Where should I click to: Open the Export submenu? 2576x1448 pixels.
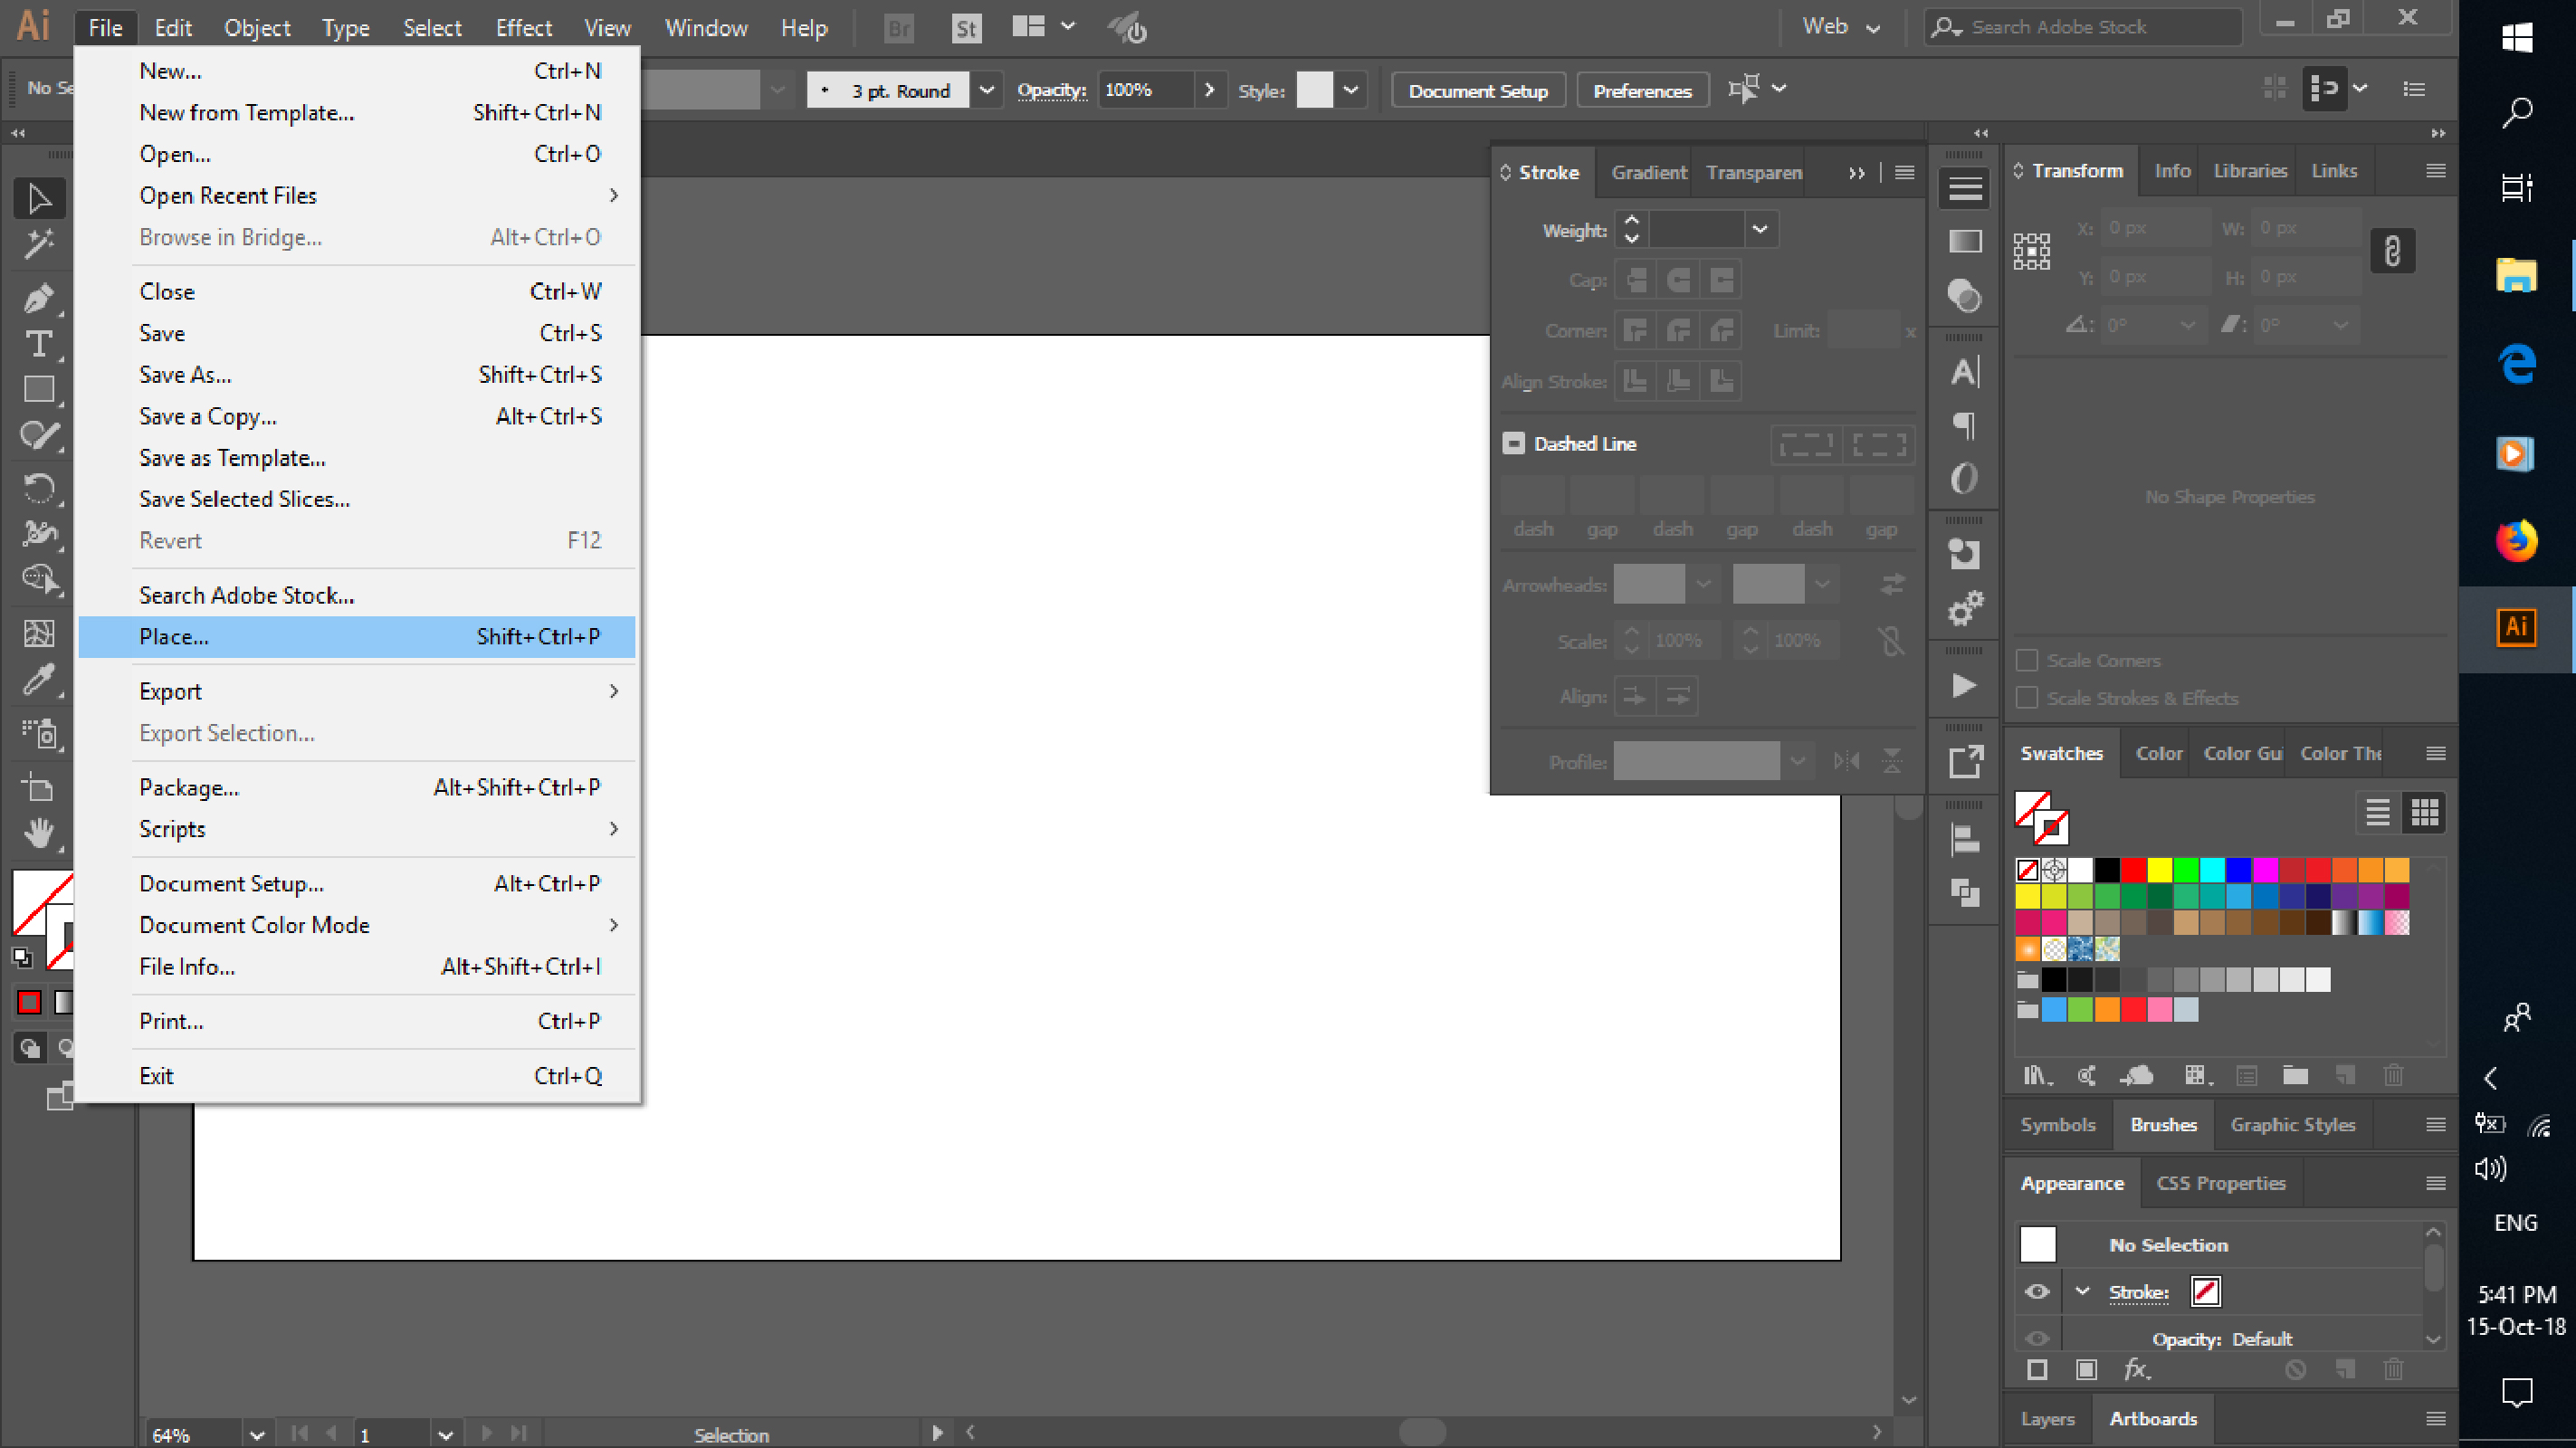(x=357, y=692)
